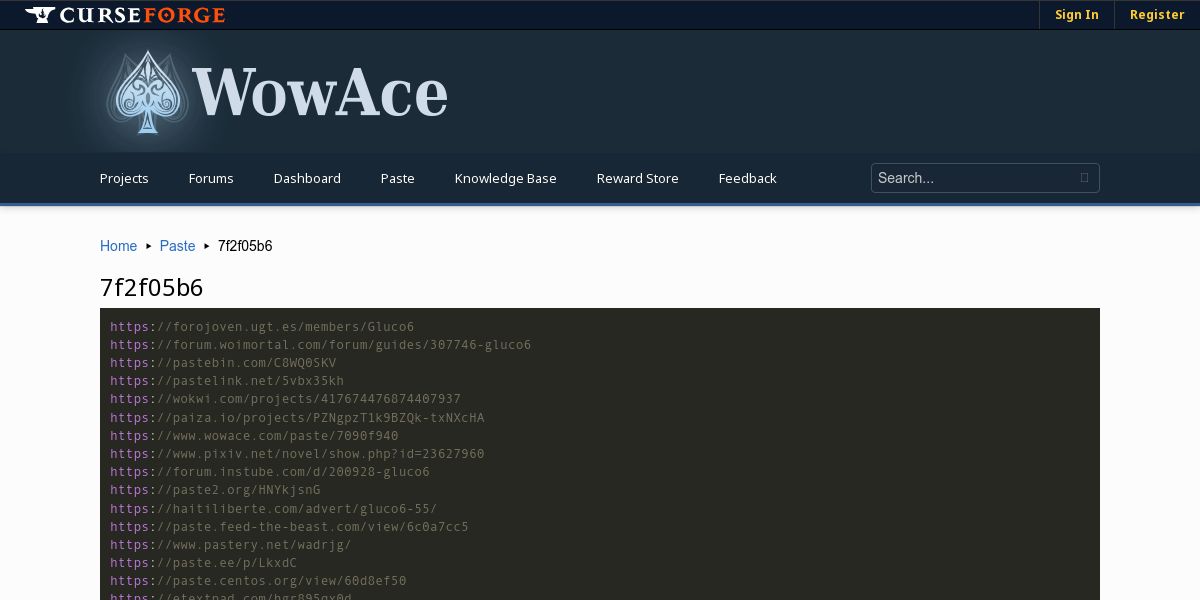Click the paste.centos.org view line
Viewport: 1200px width, 600px height.
click(x=258, y=581)
